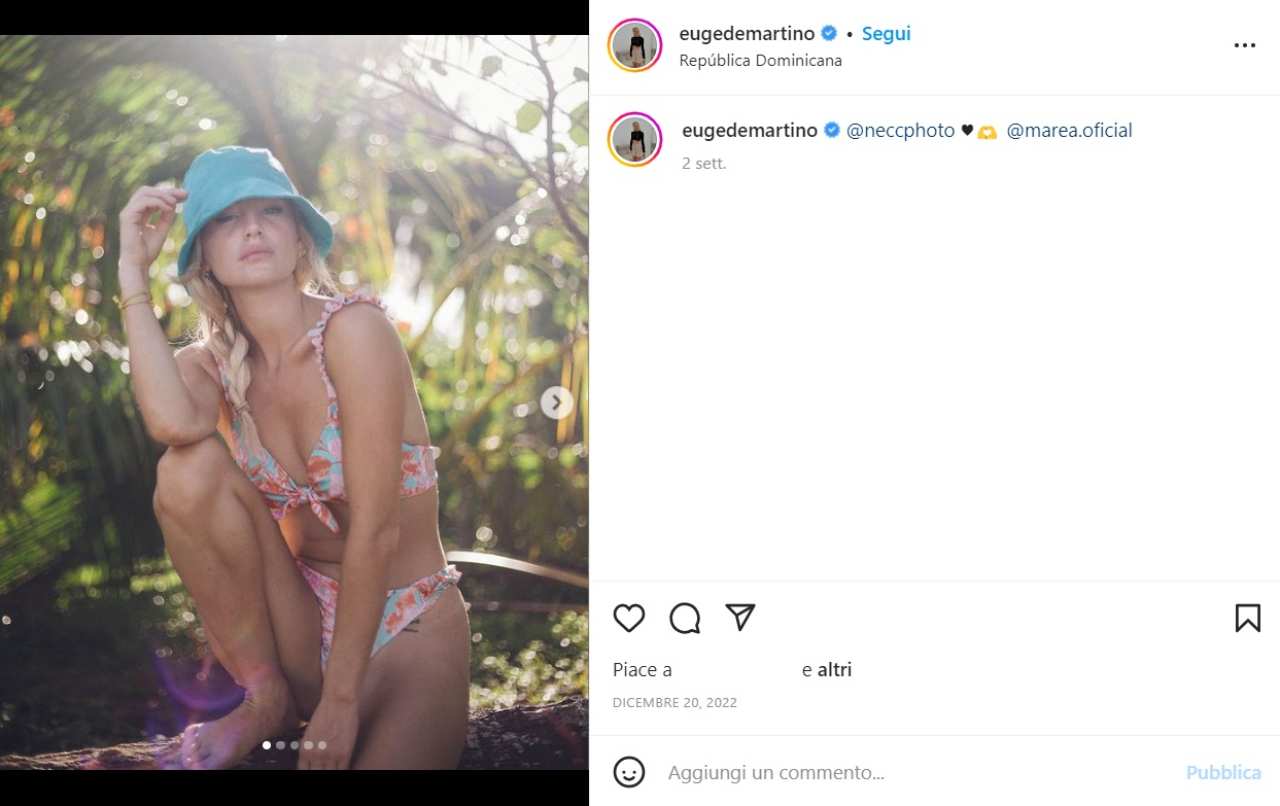Click the eugedemartino username in the caption
The image size is (1280, 806).
(749, 131)
